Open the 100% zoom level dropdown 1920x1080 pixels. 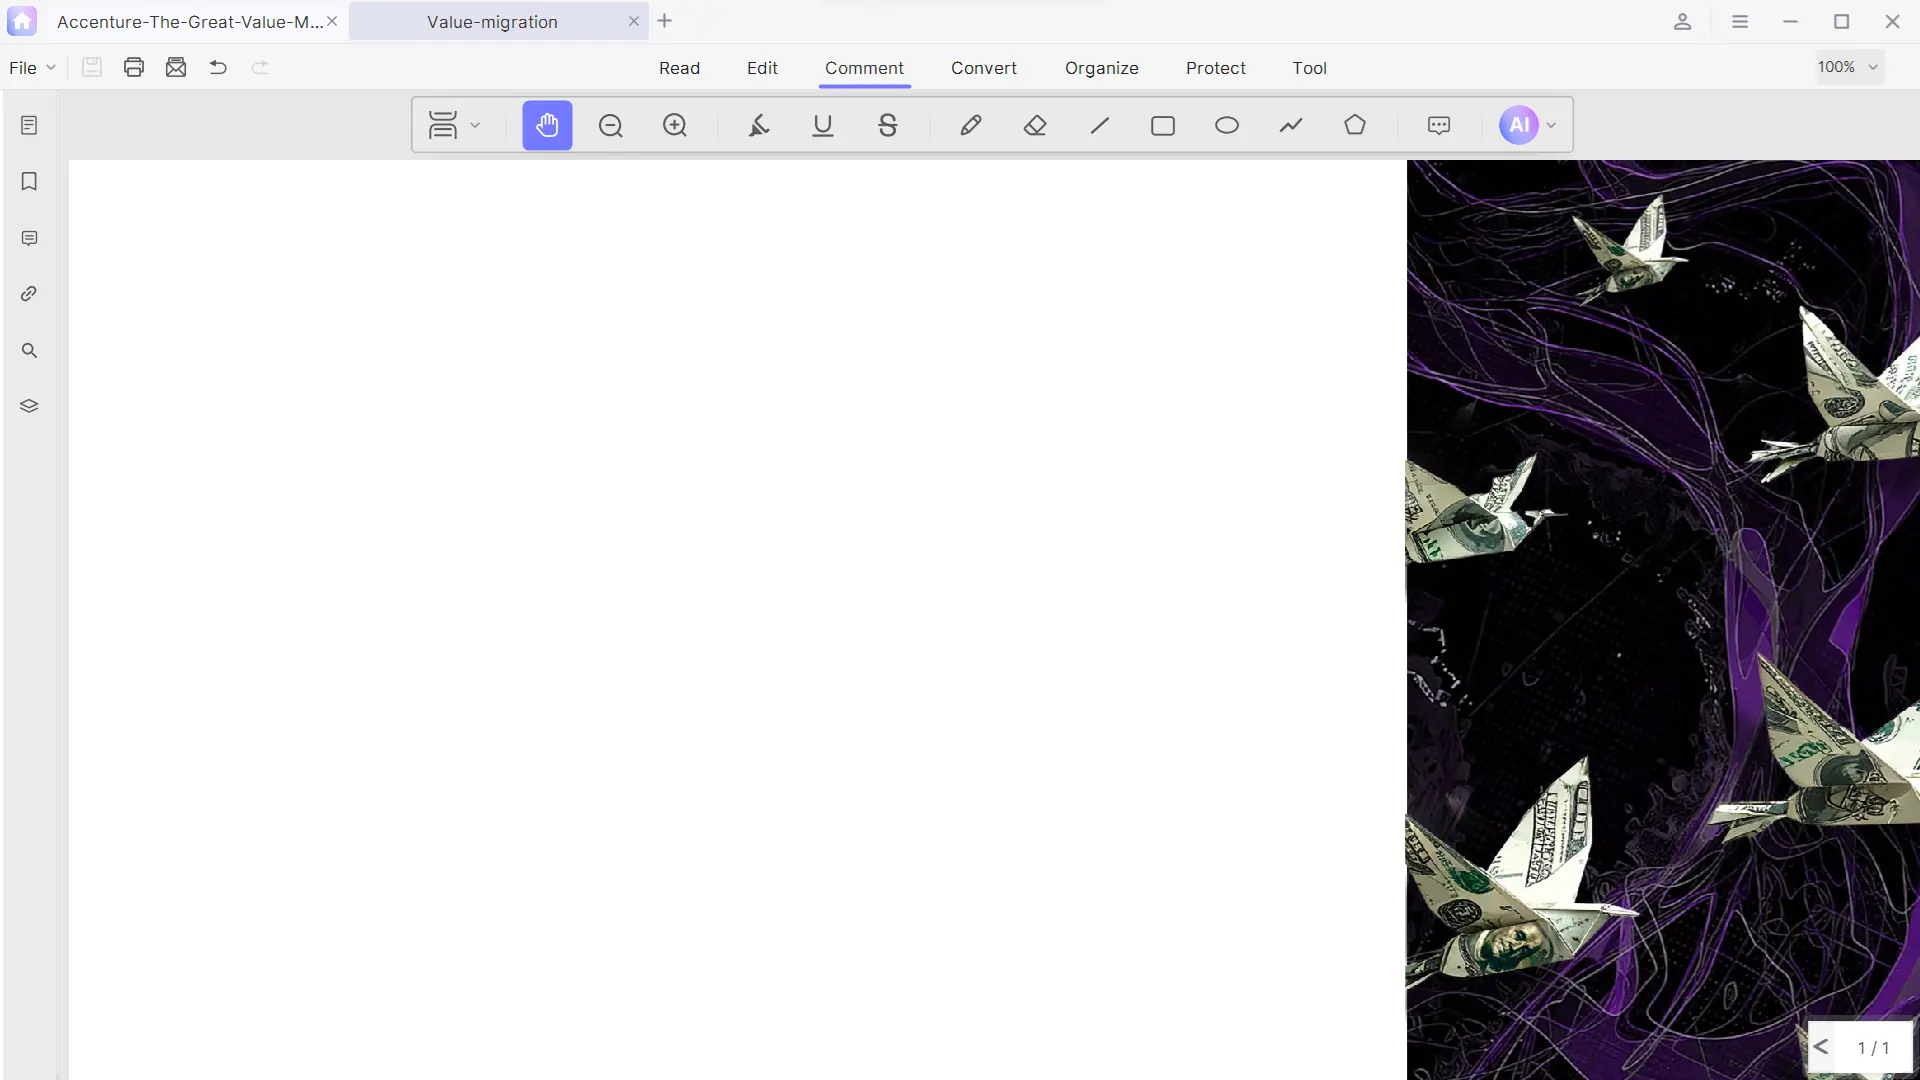[1849, 67]
